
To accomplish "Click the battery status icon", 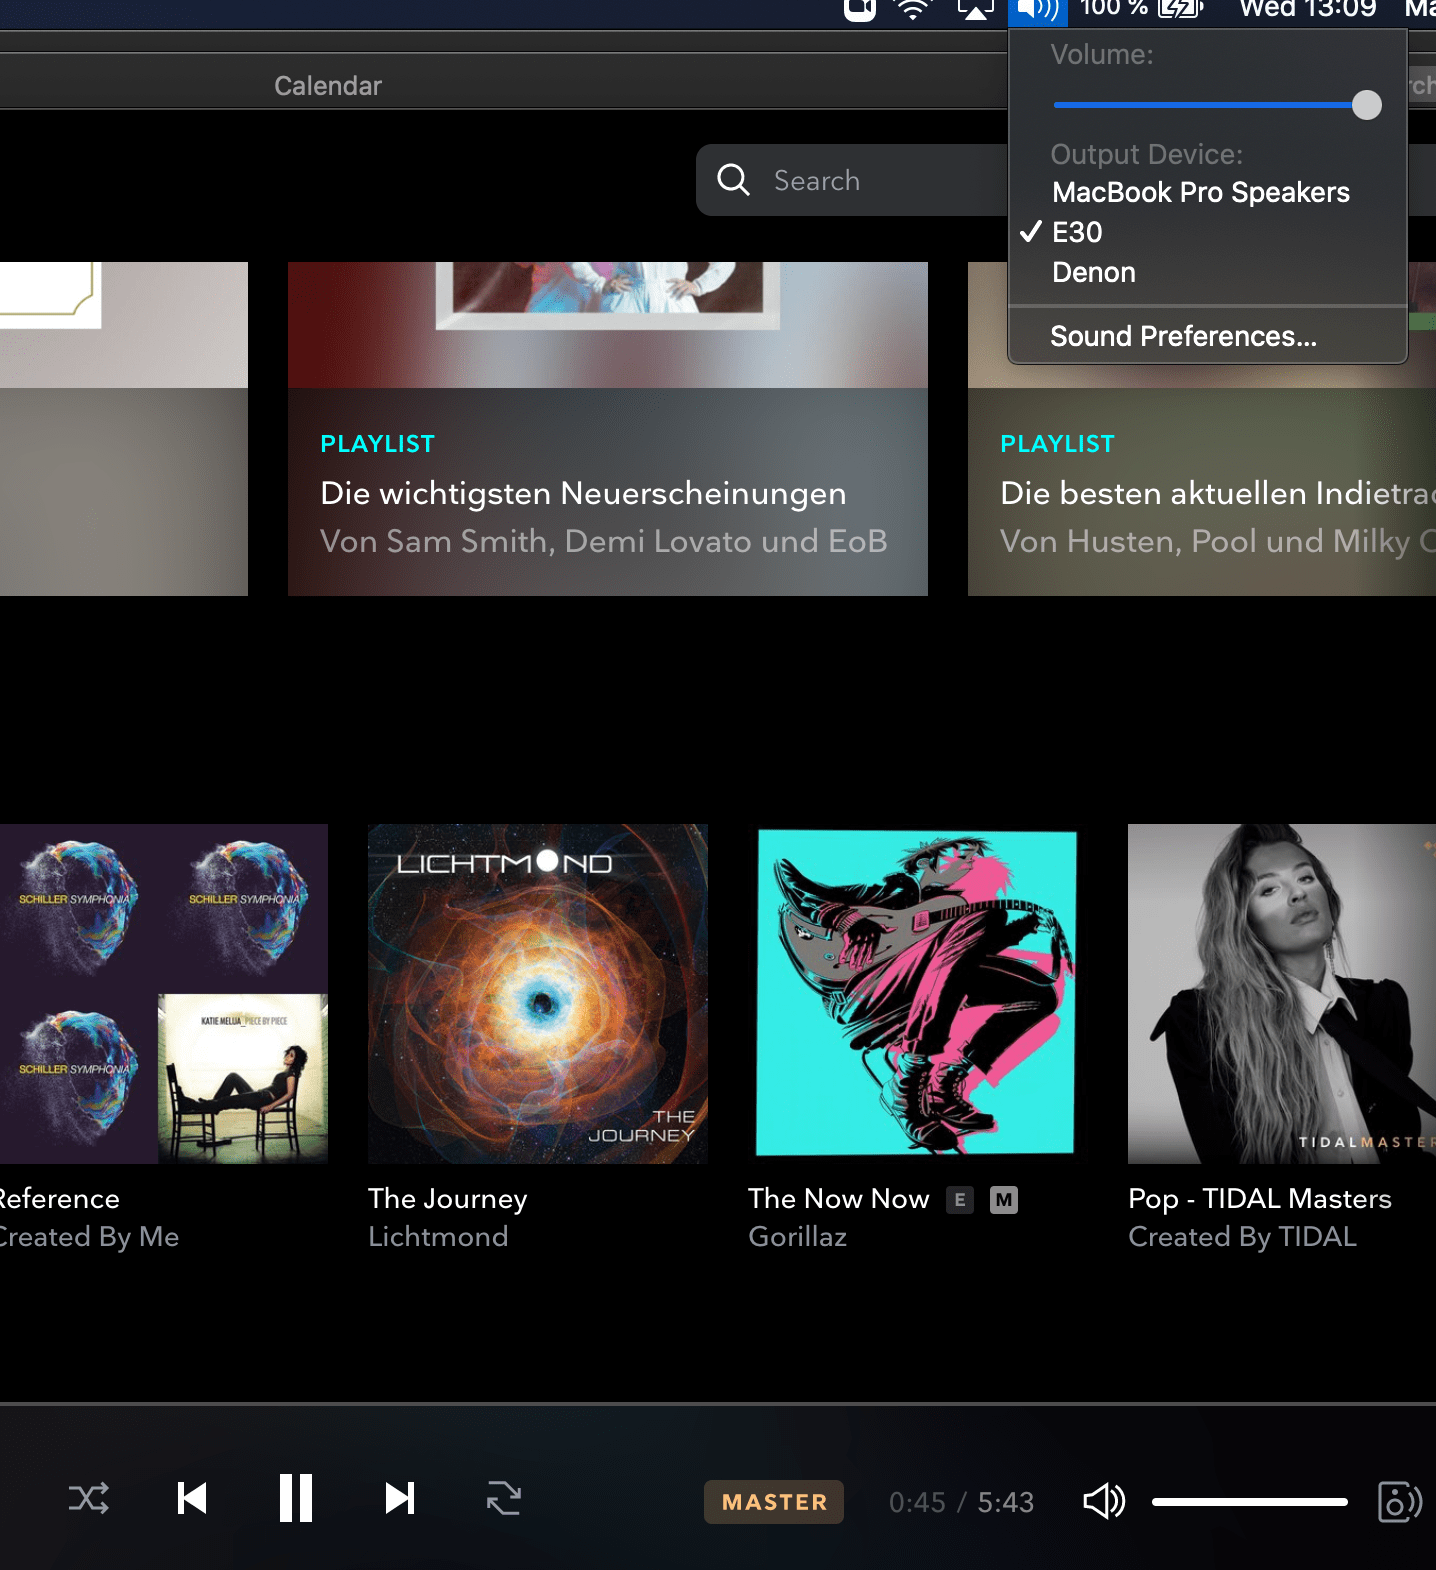I will coord(1180,9).
